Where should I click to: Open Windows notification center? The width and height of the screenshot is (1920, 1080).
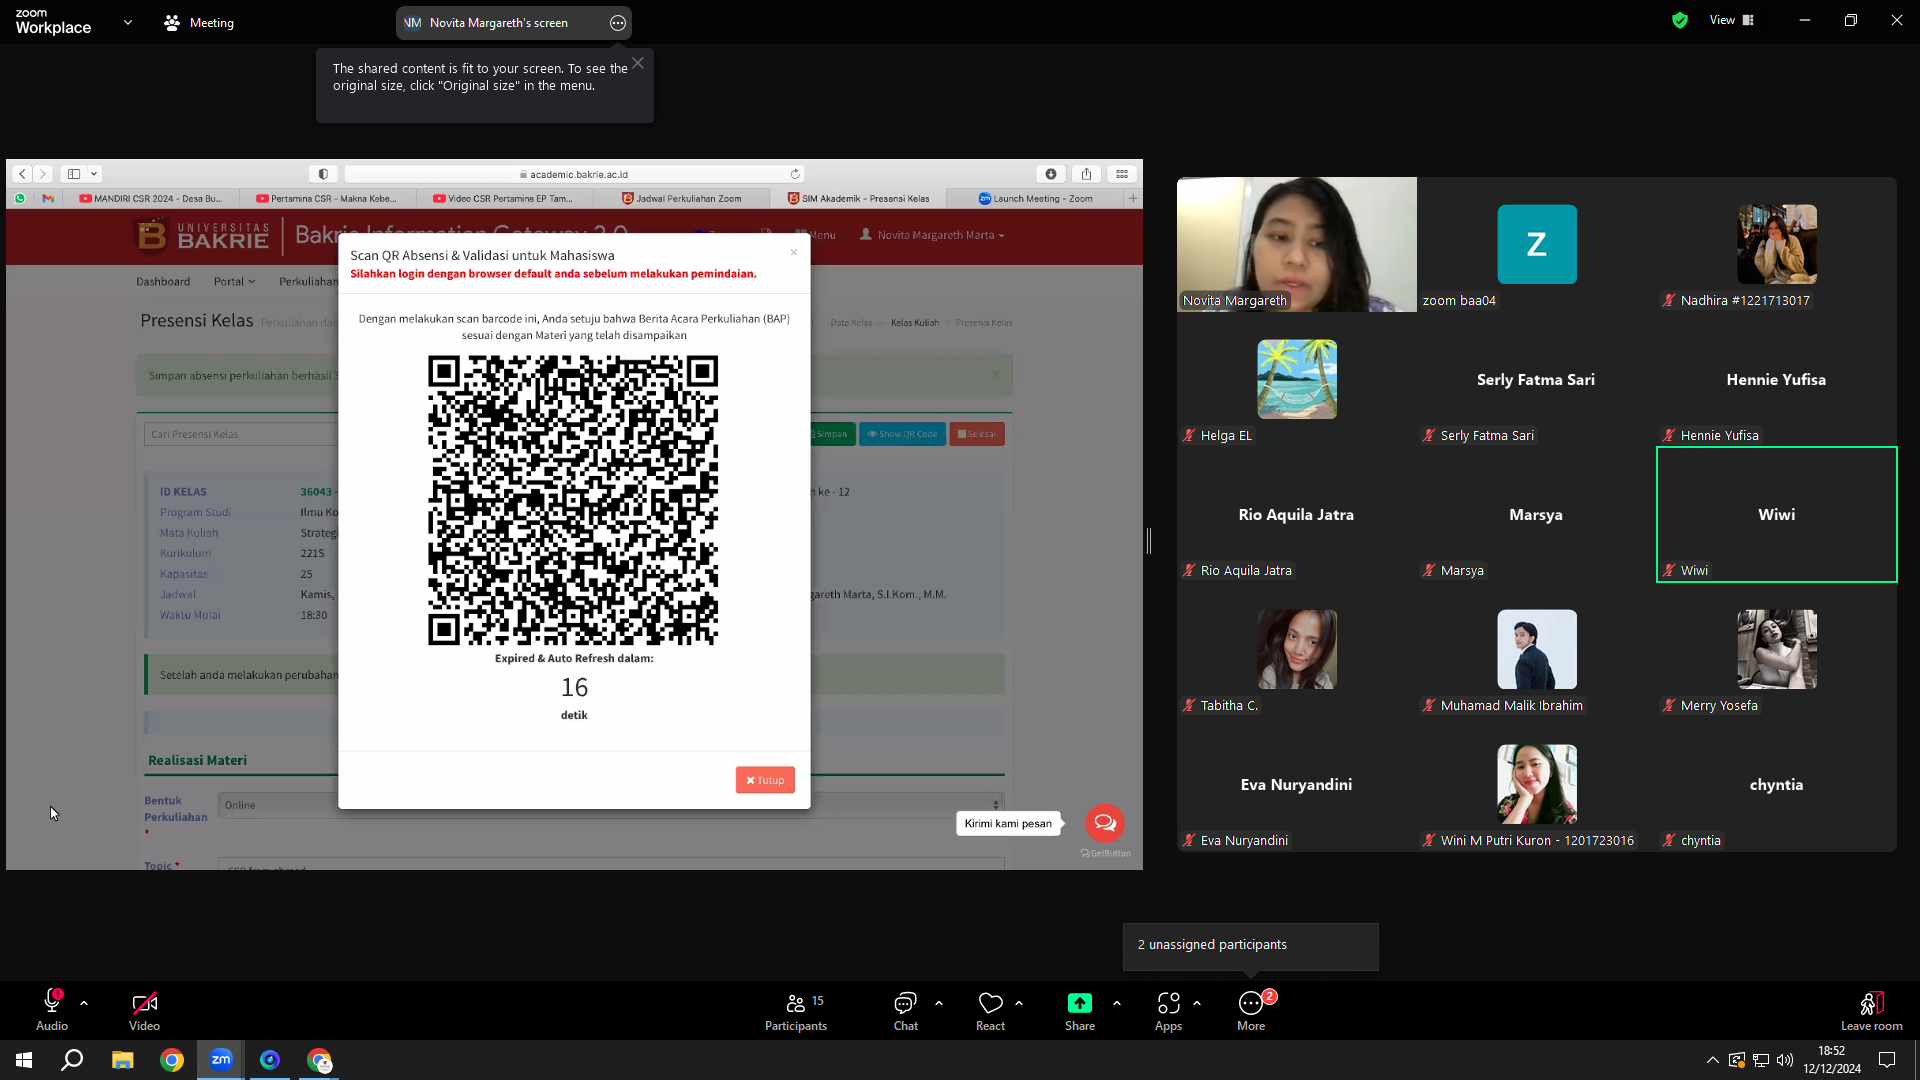click(x=1887, y=1060)
